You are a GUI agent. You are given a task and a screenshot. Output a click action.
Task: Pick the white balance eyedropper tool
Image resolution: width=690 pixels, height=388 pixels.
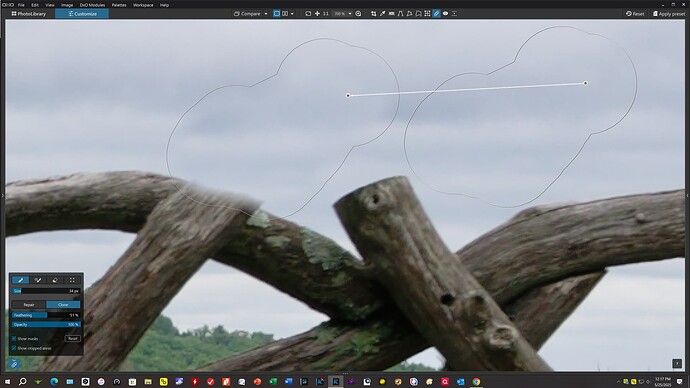click(x=382, y=14)
